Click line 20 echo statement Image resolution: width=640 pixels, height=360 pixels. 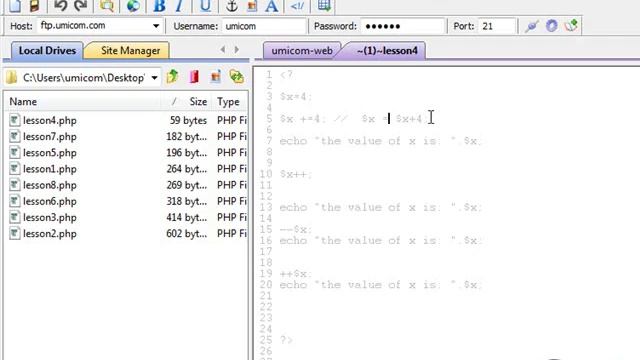click(x=380, y=284)
